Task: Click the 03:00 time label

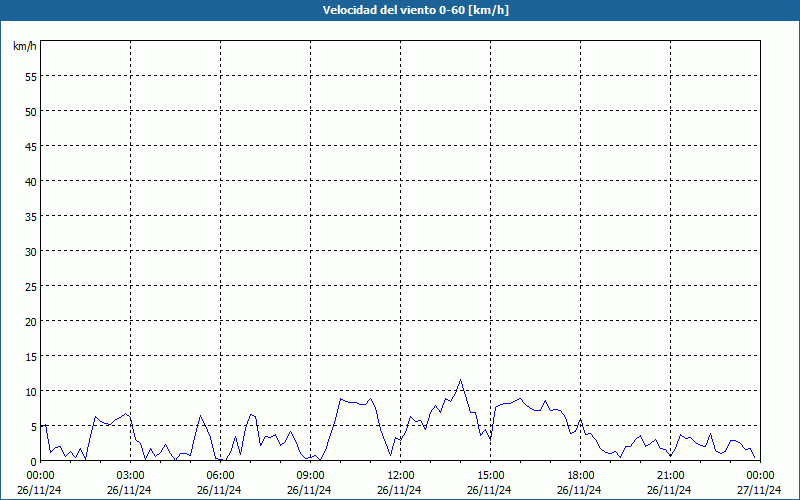Action: pos(131,476)
